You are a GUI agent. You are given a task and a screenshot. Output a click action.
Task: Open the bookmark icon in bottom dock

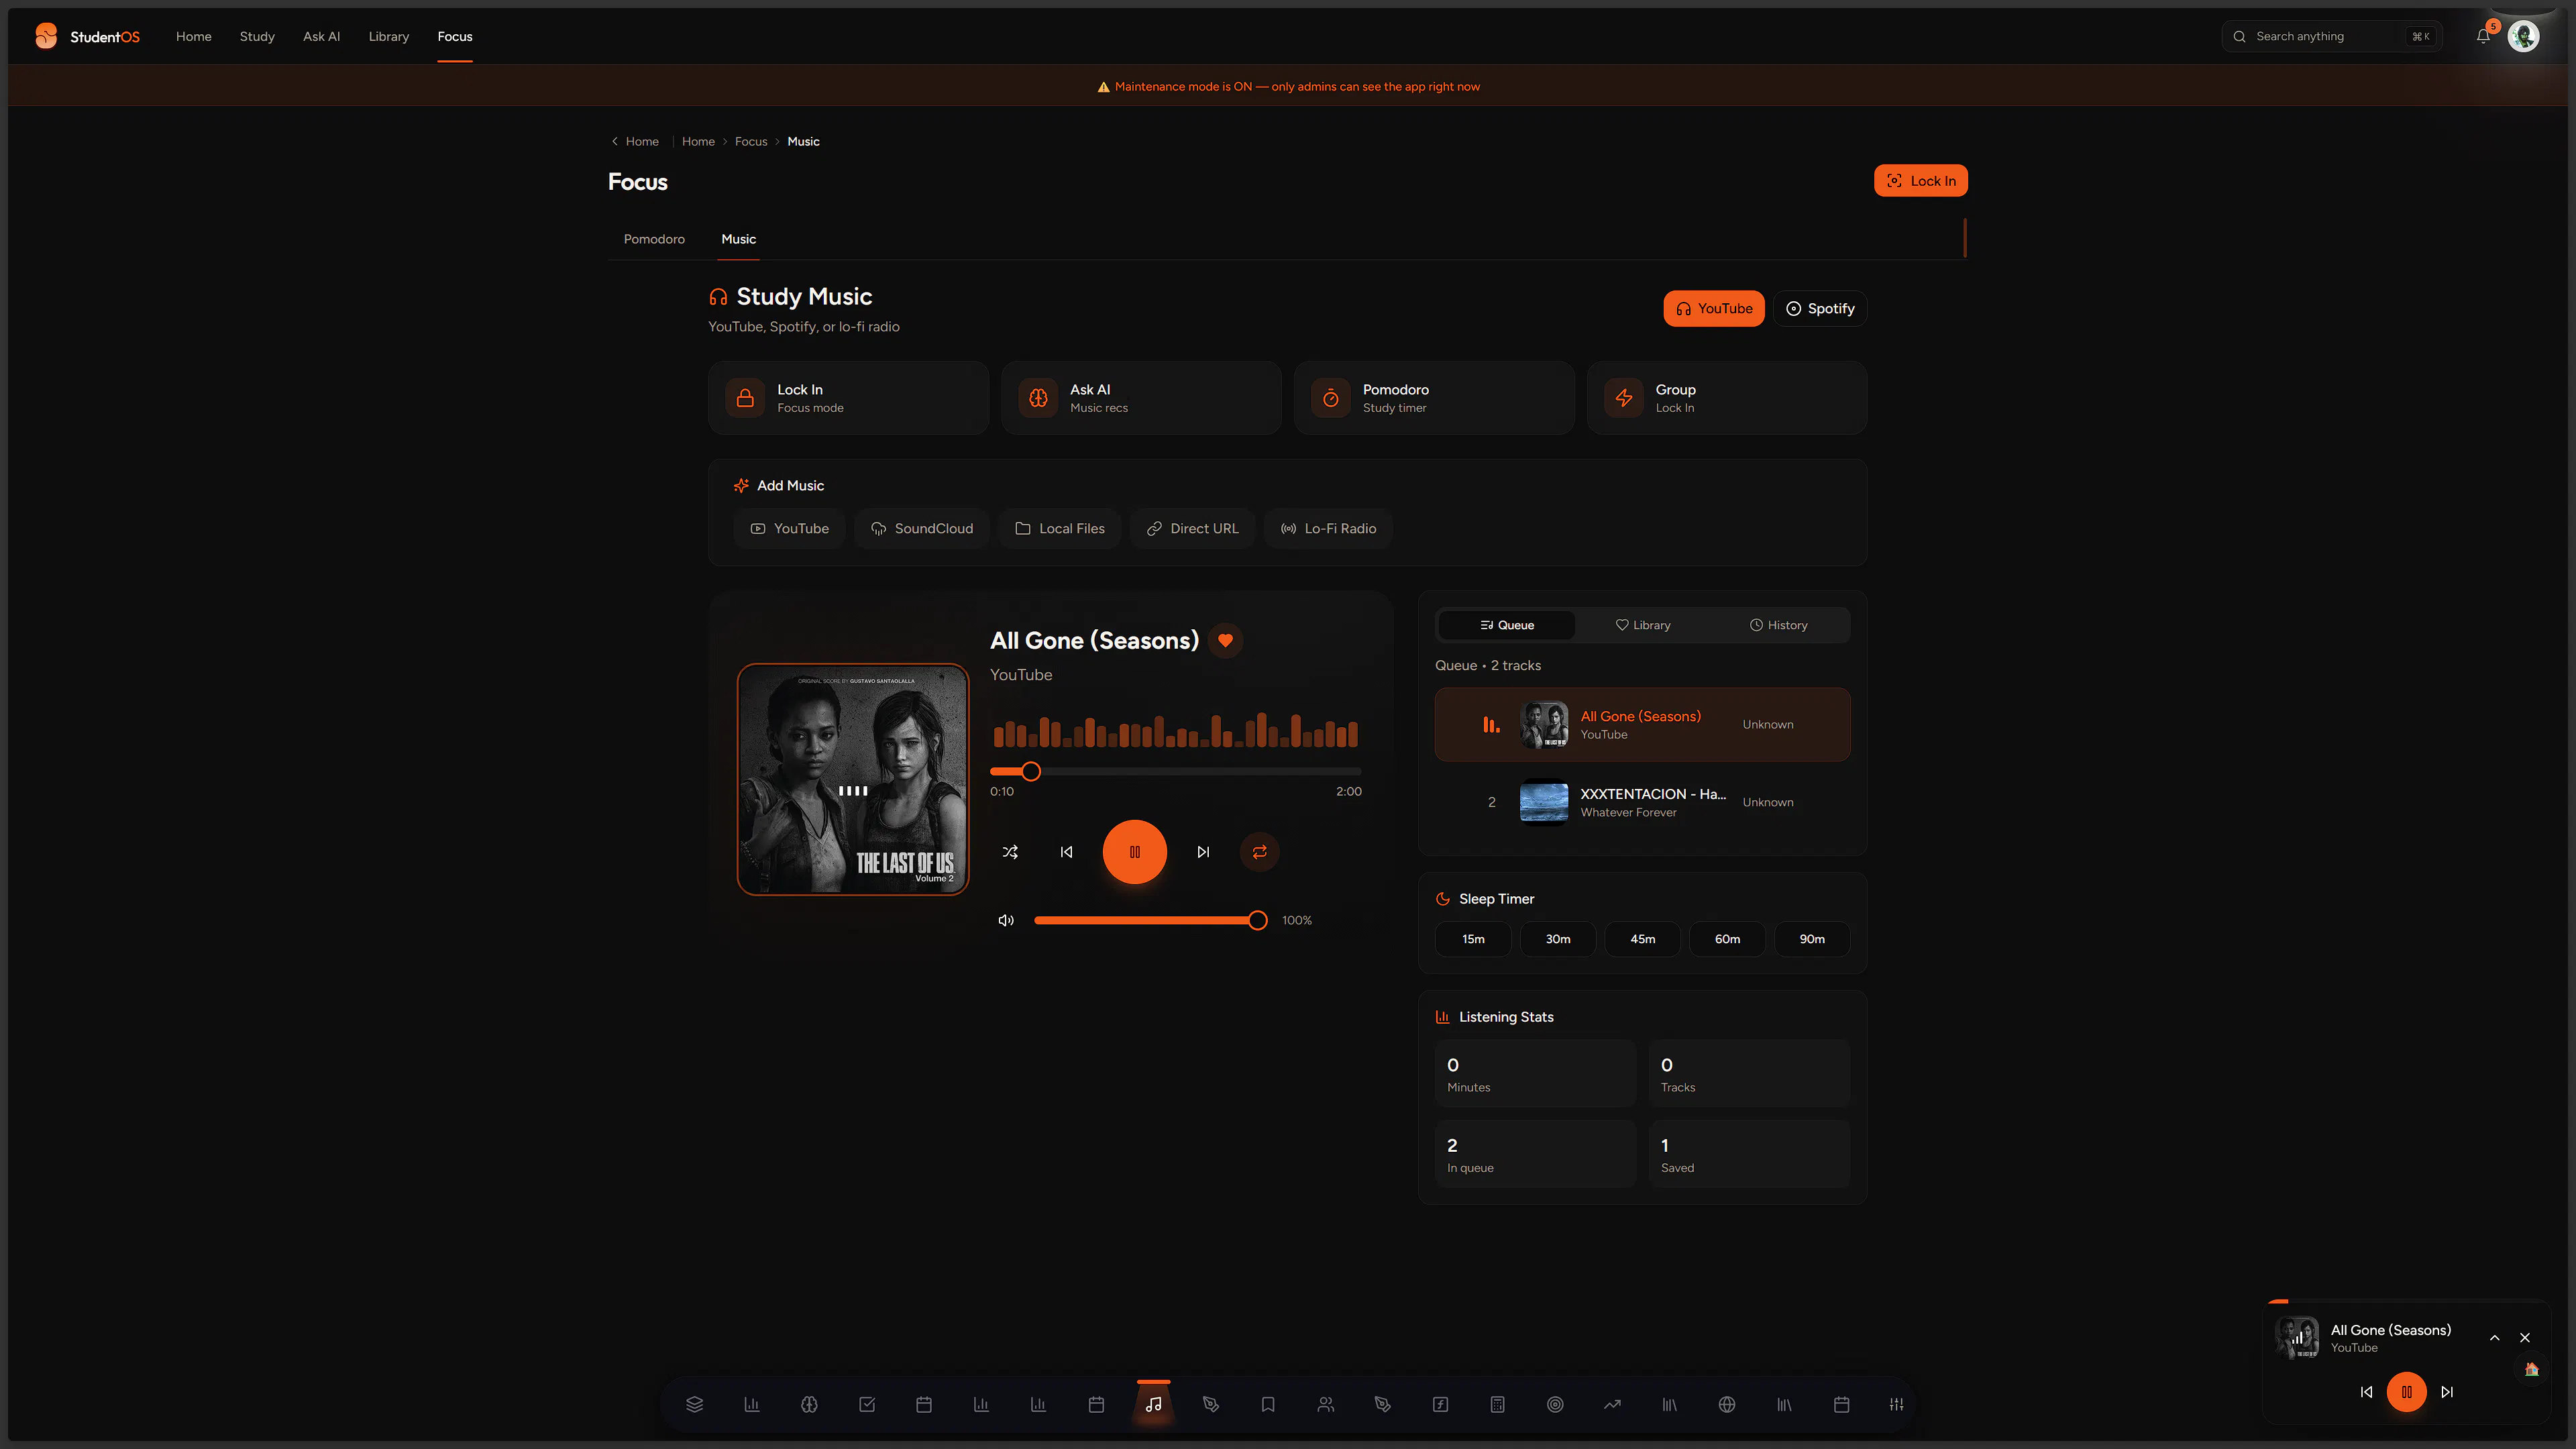[x=1268, y=1404]
